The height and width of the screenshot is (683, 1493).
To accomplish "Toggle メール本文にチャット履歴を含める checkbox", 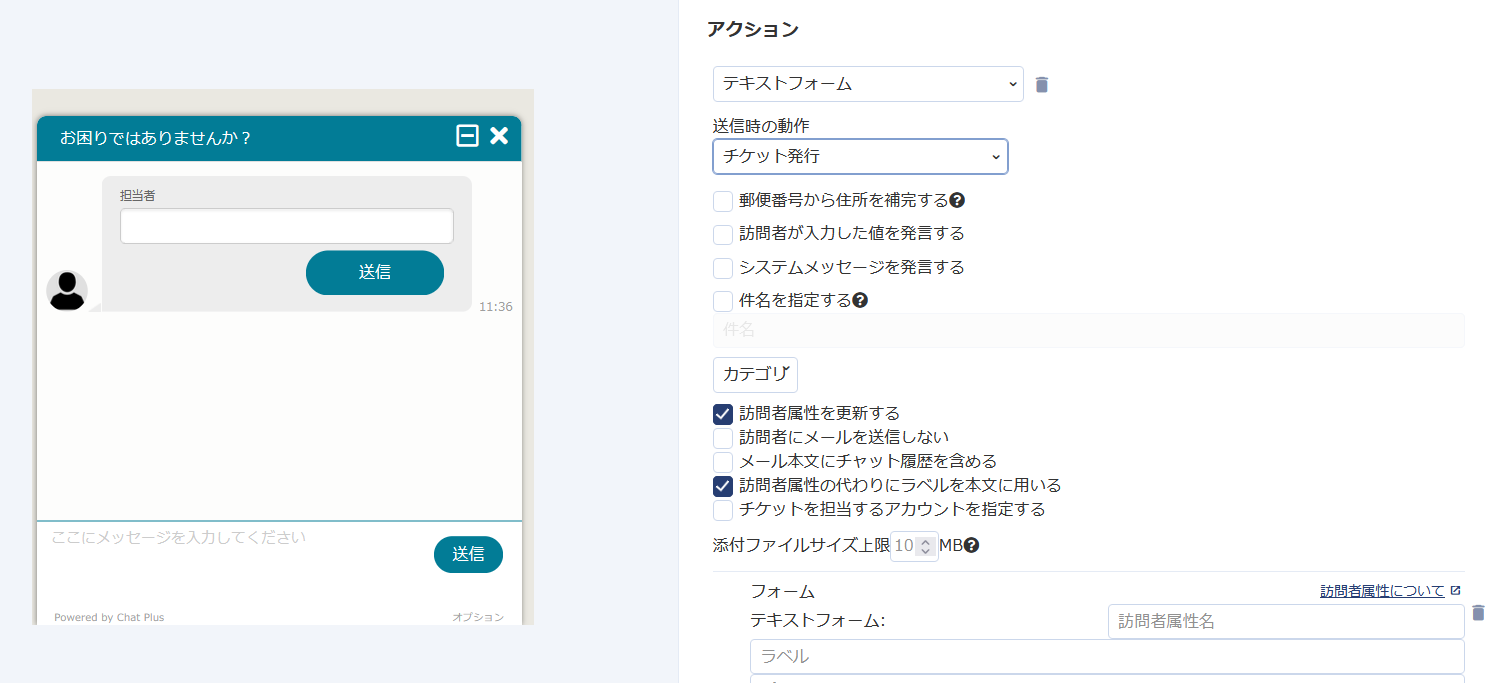I will [723, 462].
